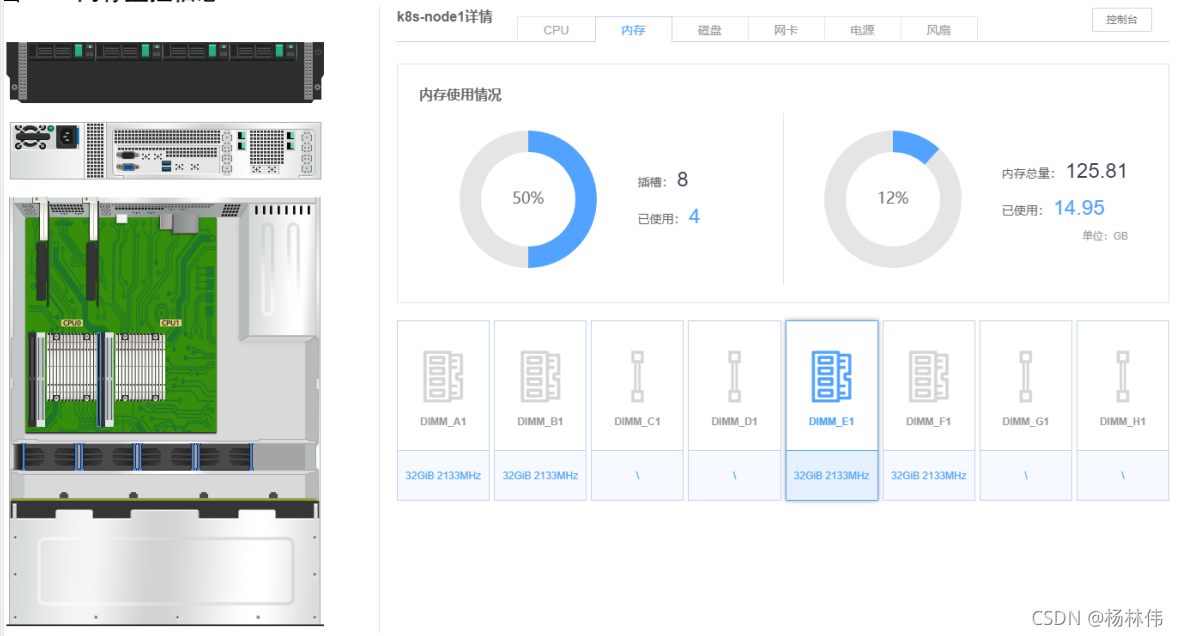Click the DIMM_A1 label text
Viewport: 1178px width, 636px height.
(443, 421)
